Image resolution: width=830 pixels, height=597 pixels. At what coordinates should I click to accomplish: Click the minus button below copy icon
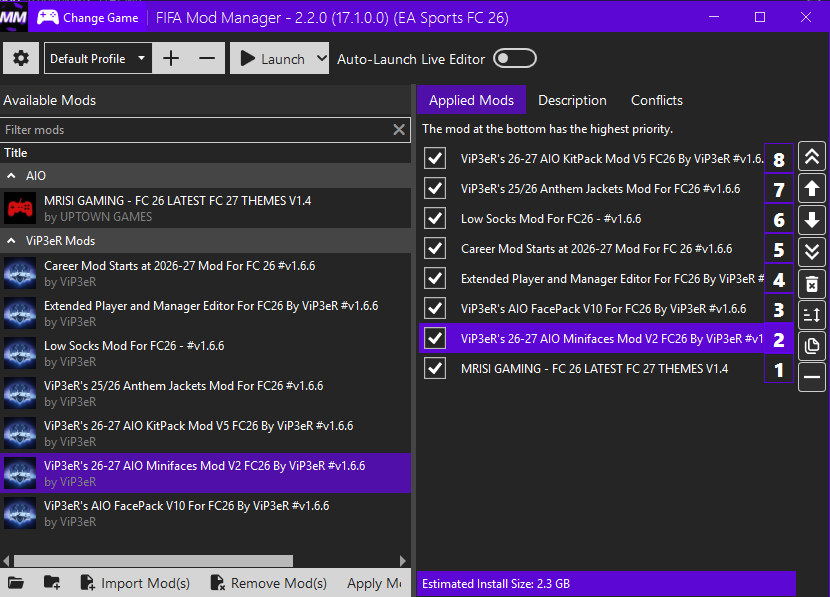coord(811,377)
